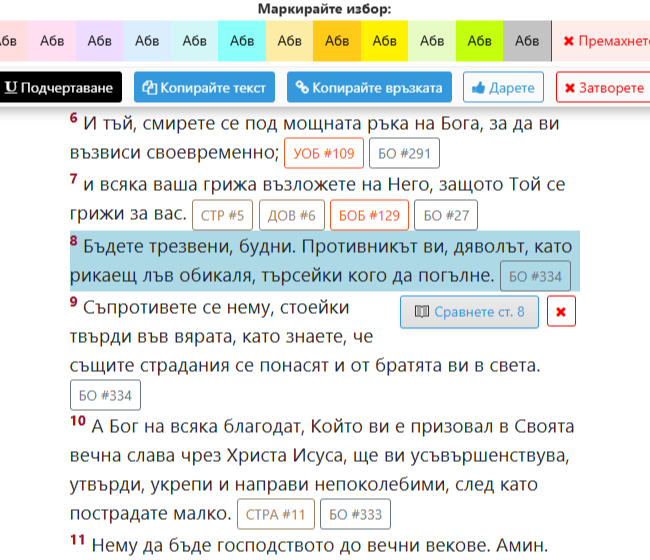This screenshot has width=650, height=560.
Task: Select verse 10 text
Action: (322, 470)
